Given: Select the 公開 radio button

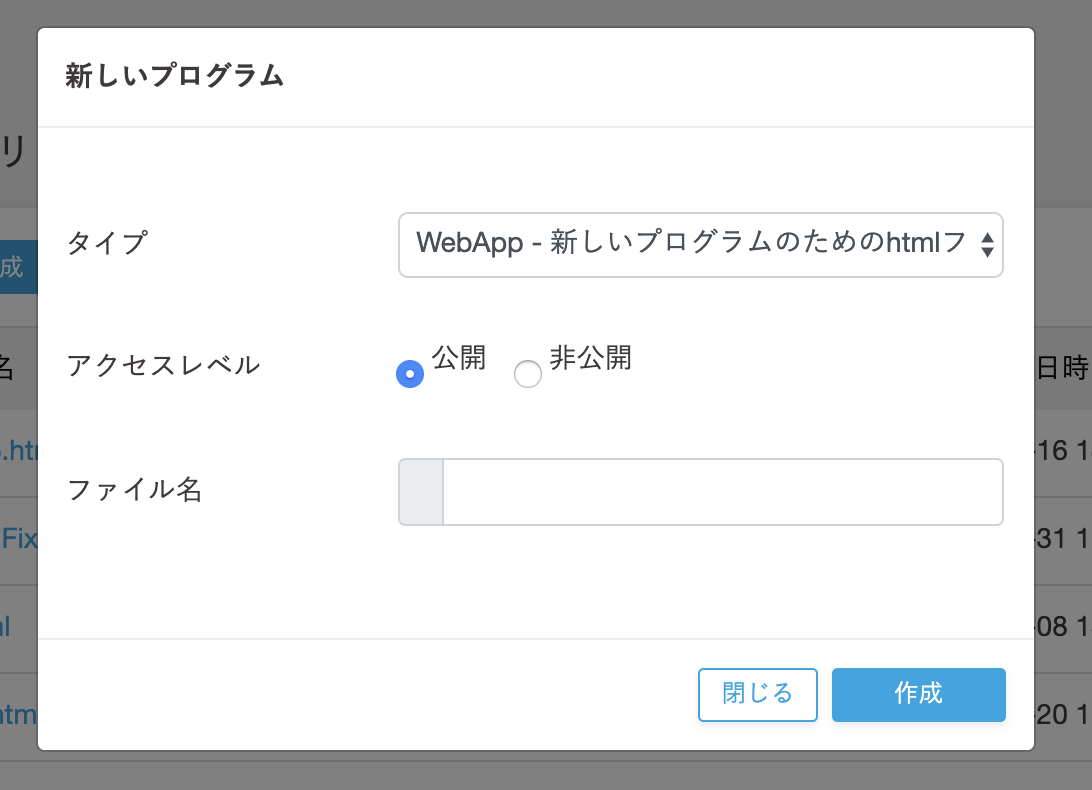Looking at the screenshot, I should coord(410,373).
